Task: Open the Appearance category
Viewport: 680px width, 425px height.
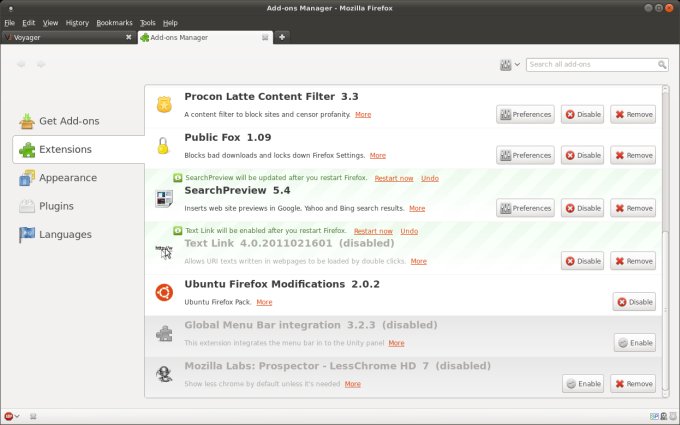Action: pyautogui.click(x=58, y=178)
